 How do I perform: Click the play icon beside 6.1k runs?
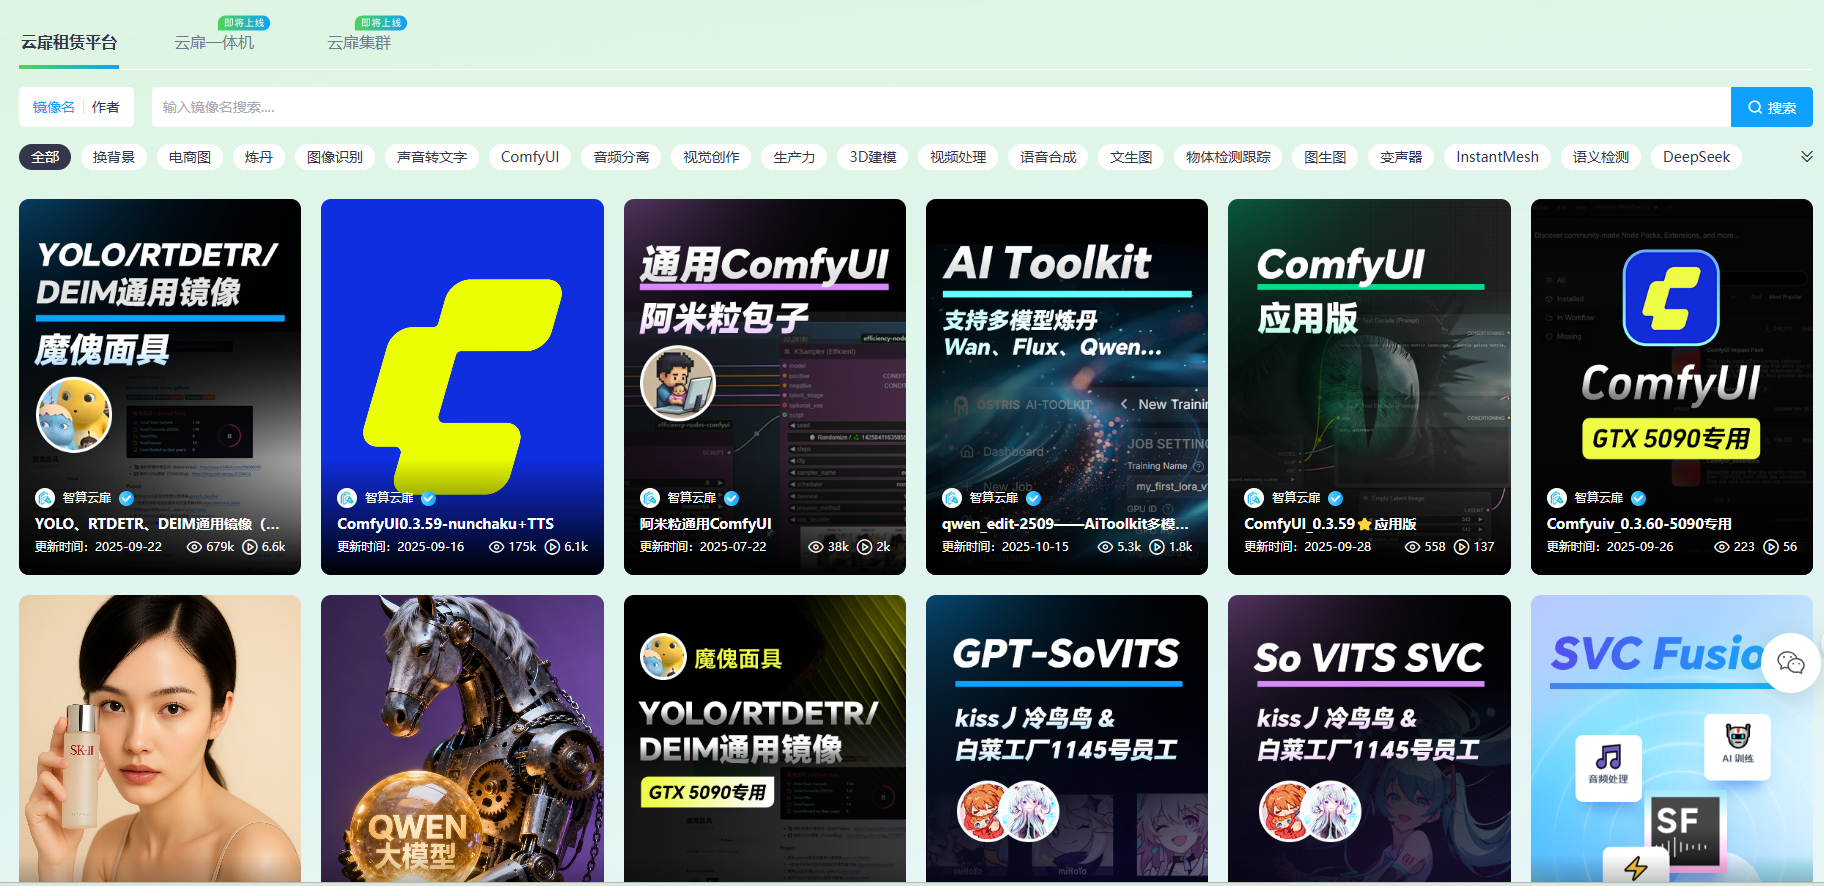pyautogui.click(x=552, y=547)
